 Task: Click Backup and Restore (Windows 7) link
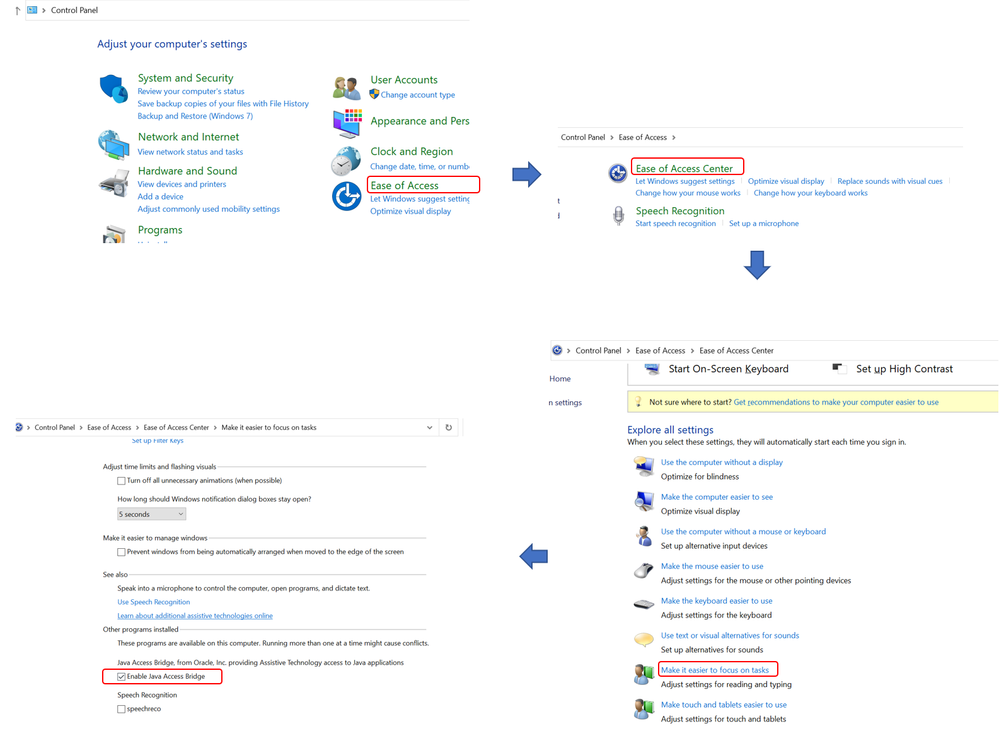[x=195, y=116]
